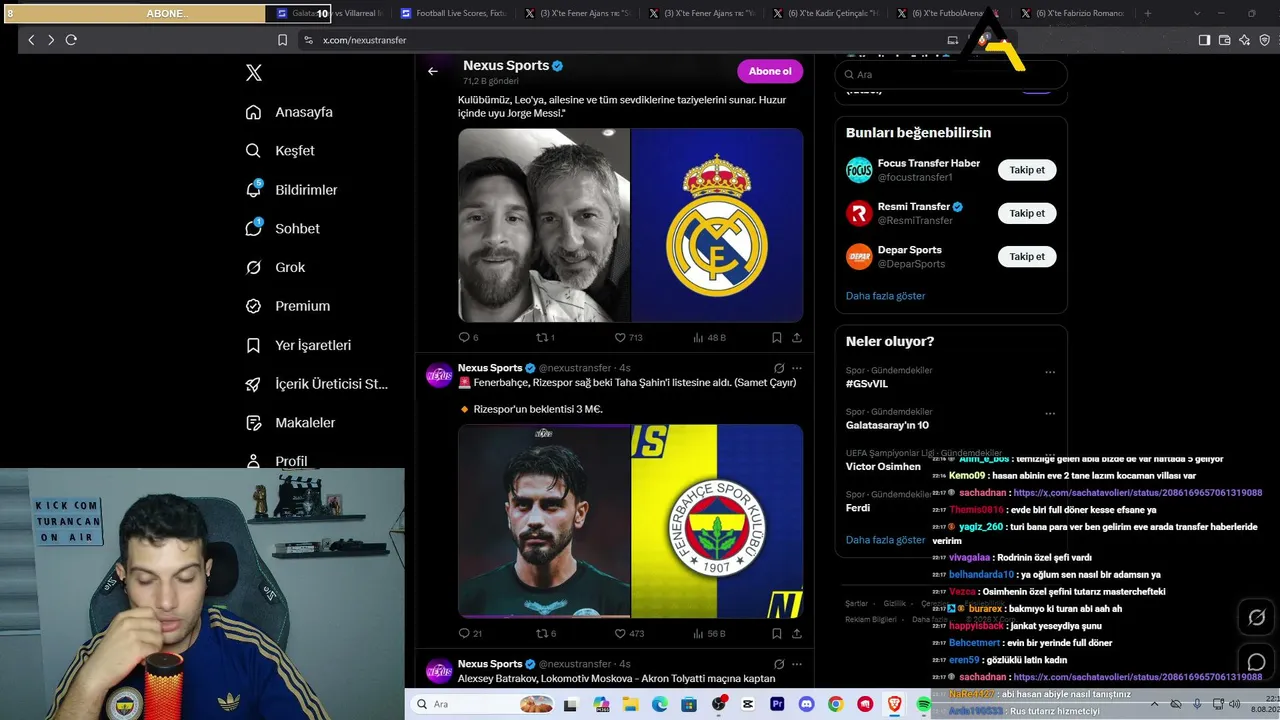Screen dimensions: 1280x720
Task: Open the Resmi Transfer profile
Action: pyautogui.click(x=914, y=207)
